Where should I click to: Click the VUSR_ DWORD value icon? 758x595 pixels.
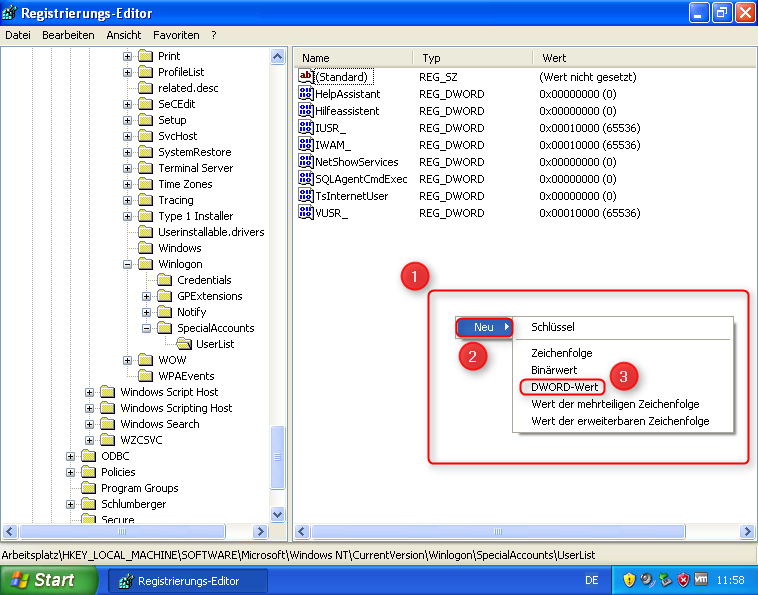click(x=306, y=213)
